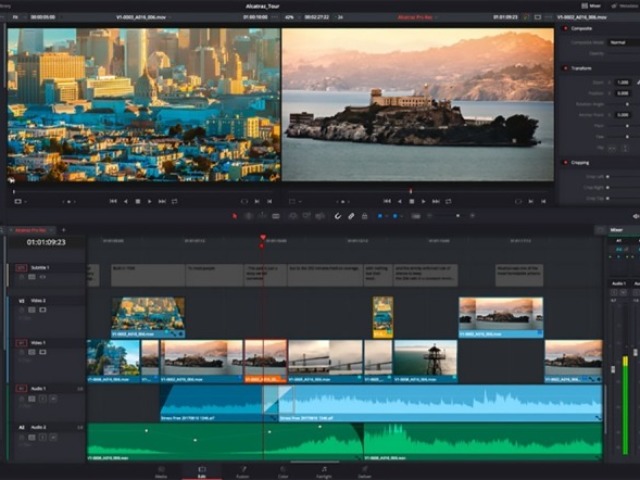Adjust the Pitch slider in Transform
Image resolution: width=640 pixels, height=480 pixels.
tap(627, 126)
